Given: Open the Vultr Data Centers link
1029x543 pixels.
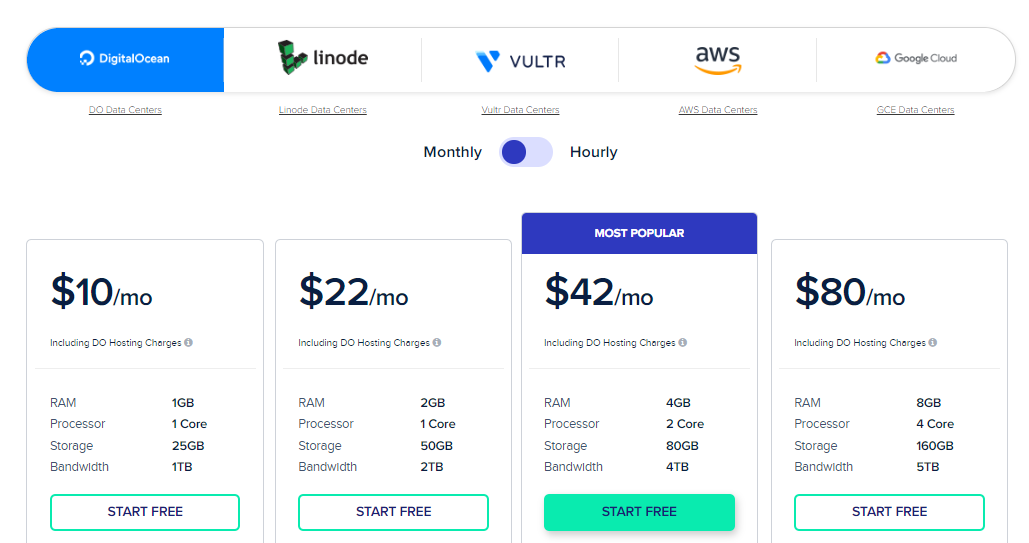Looking at the screenshot, I should pos(520,110).
